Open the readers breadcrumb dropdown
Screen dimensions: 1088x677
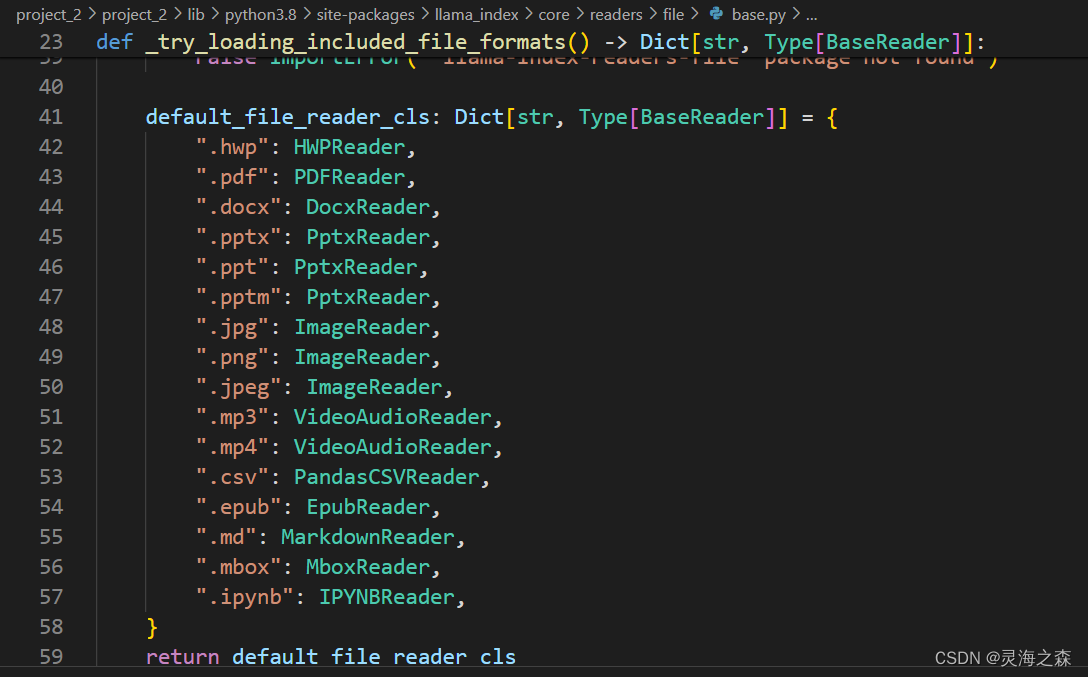pyautogui.click(x=616, y=14)
